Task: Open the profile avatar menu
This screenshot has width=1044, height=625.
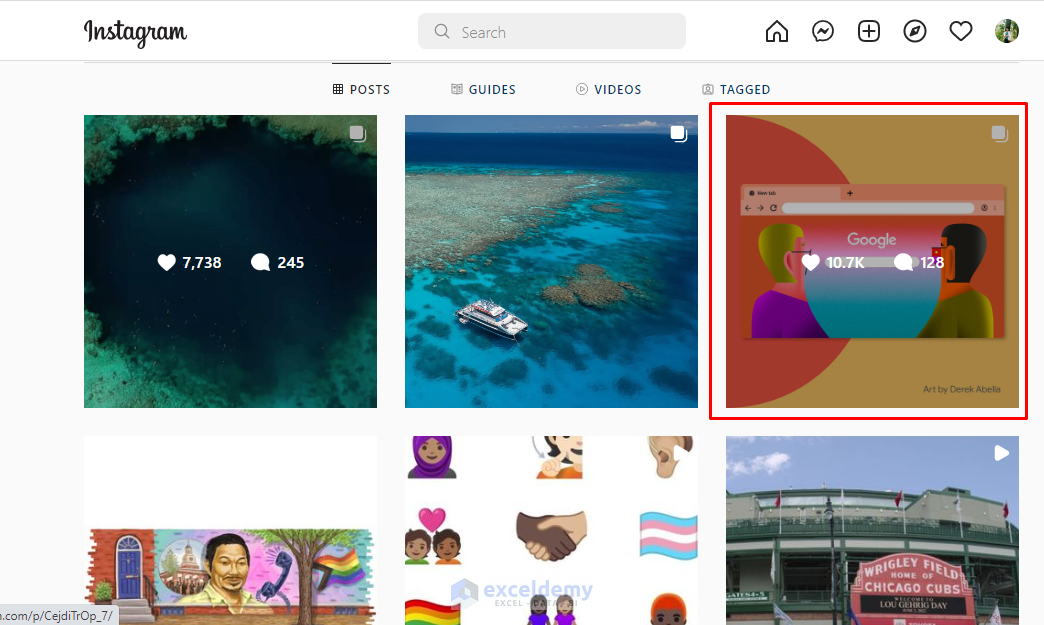Action: [x=1006, y=31]
